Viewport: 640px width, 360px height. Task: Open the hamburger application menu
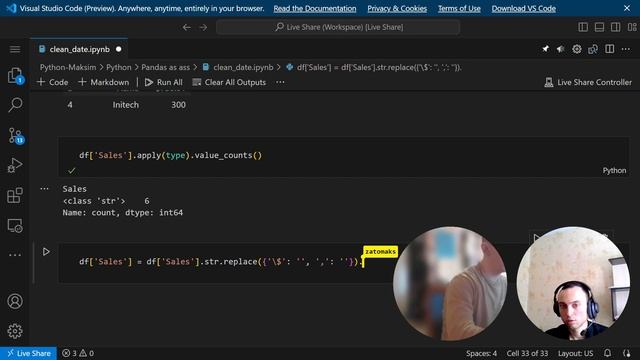15,49
